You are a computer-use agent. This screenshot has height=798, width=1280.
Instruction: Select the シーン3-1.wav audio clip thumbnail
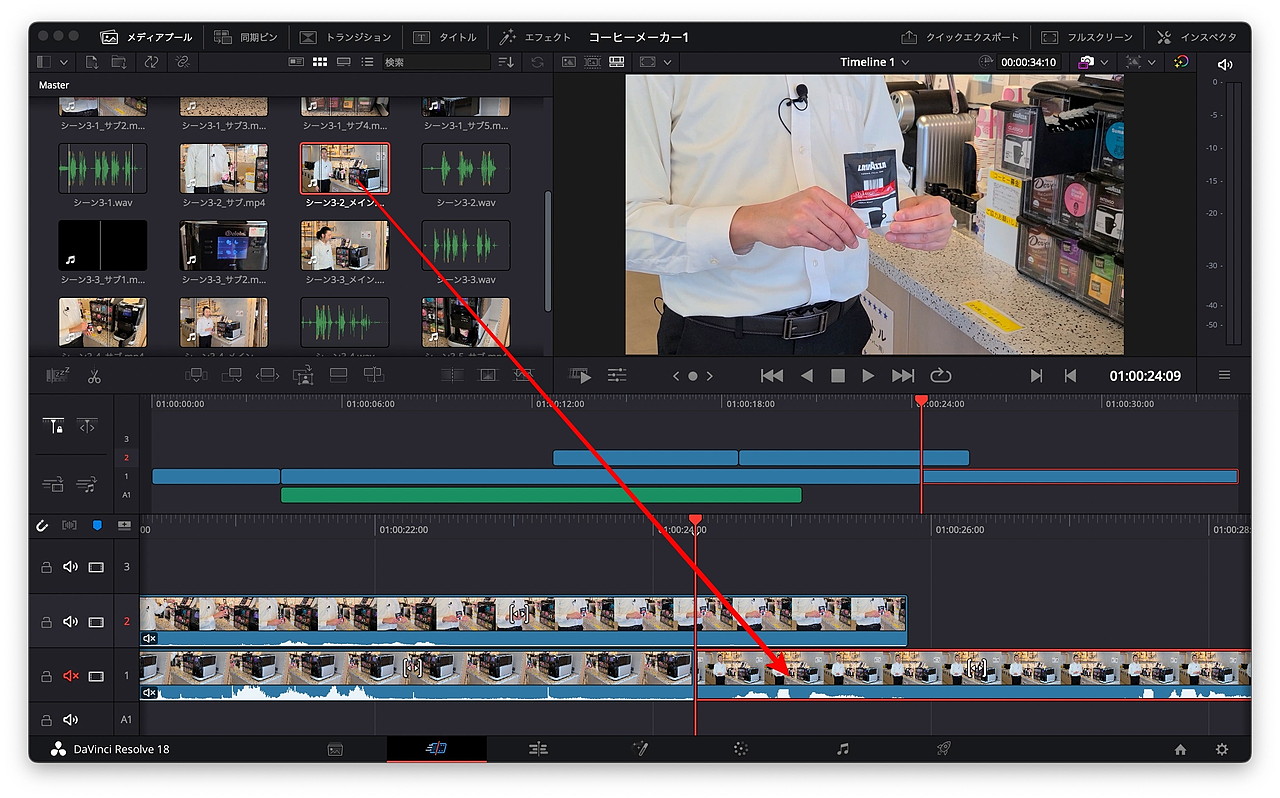click(103, 168)
